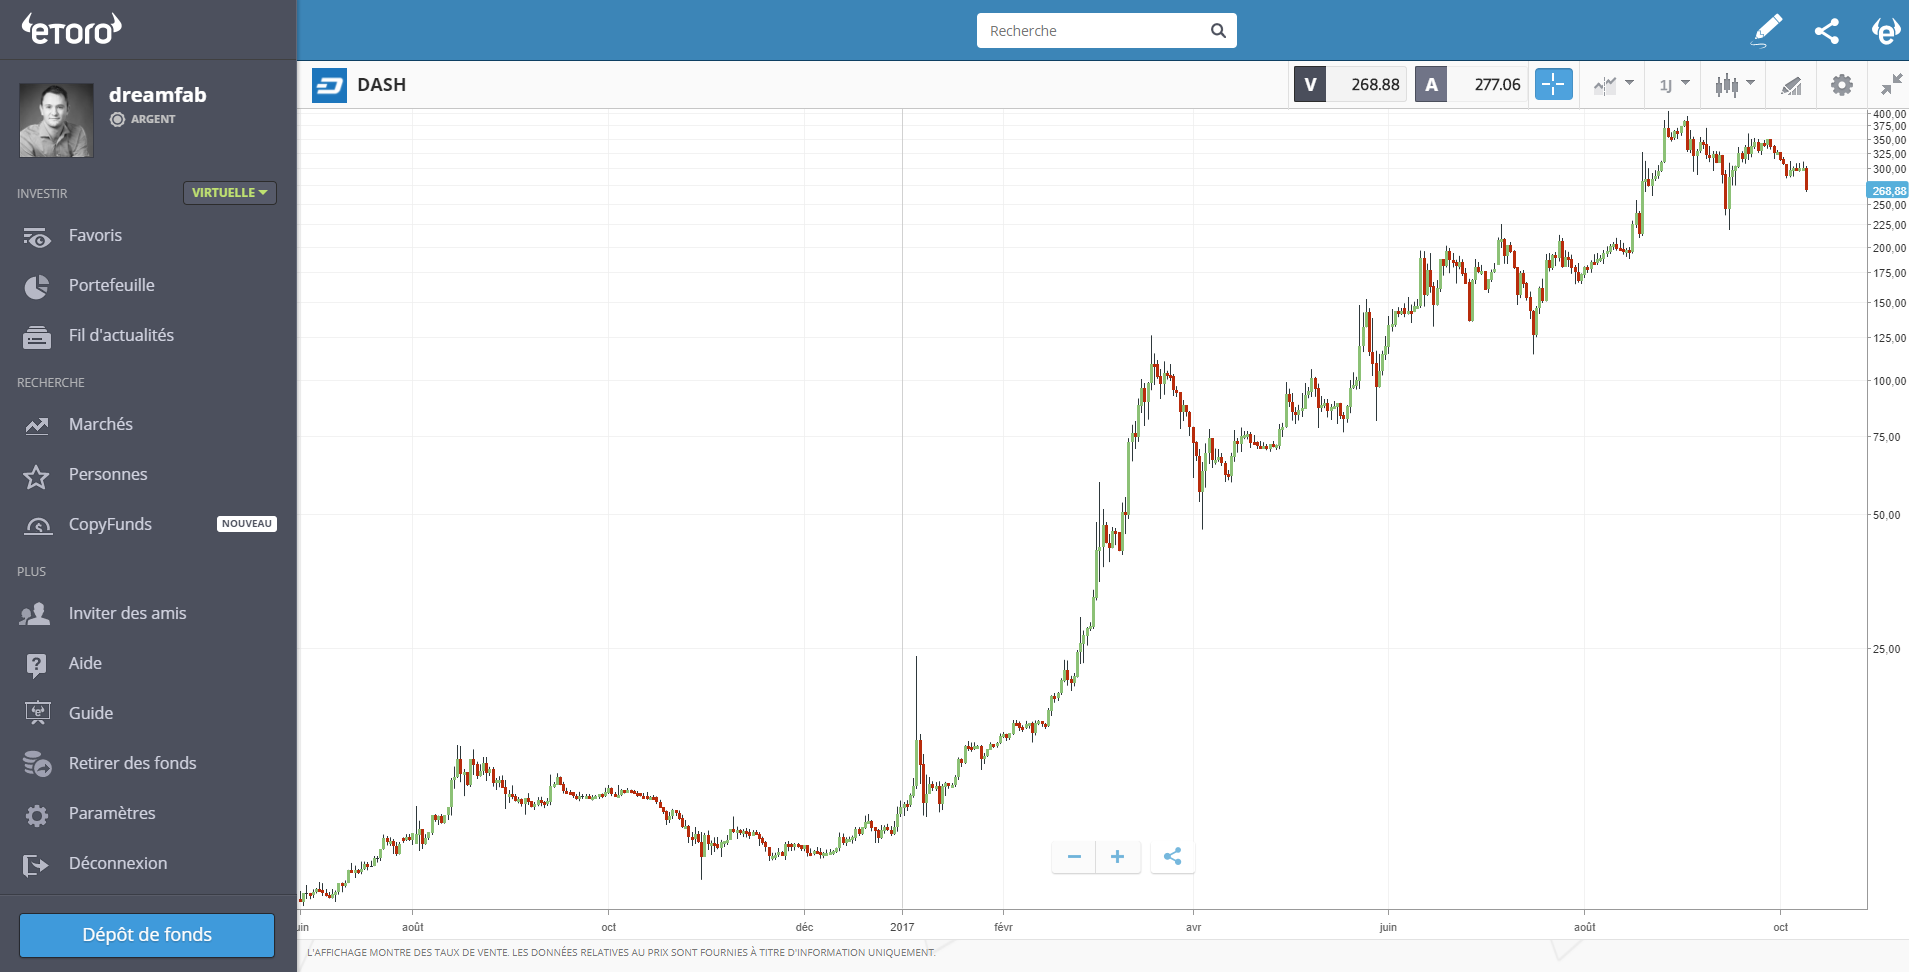Click the drawing tools pencil-chart icon
The image size is (1909, 972).
tap(1791, 85)
